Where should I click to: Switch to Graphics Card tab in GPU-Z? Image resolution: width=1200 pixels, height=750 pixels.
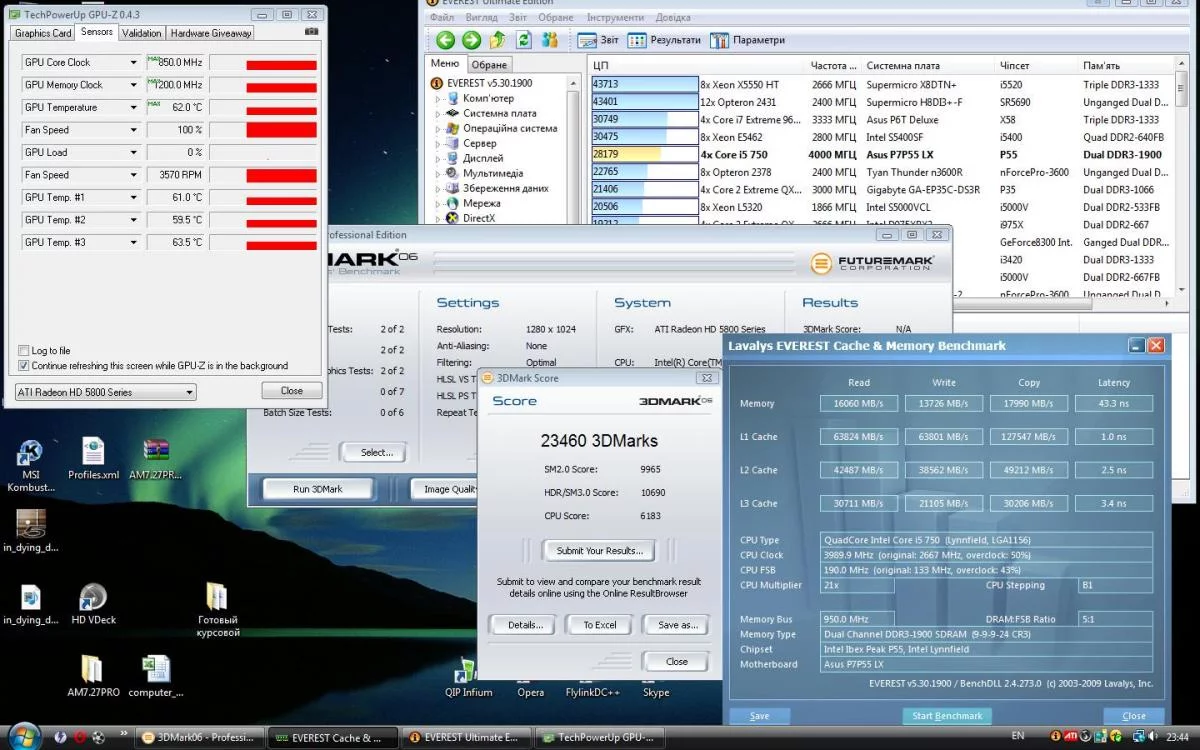(x=43, y=33)
